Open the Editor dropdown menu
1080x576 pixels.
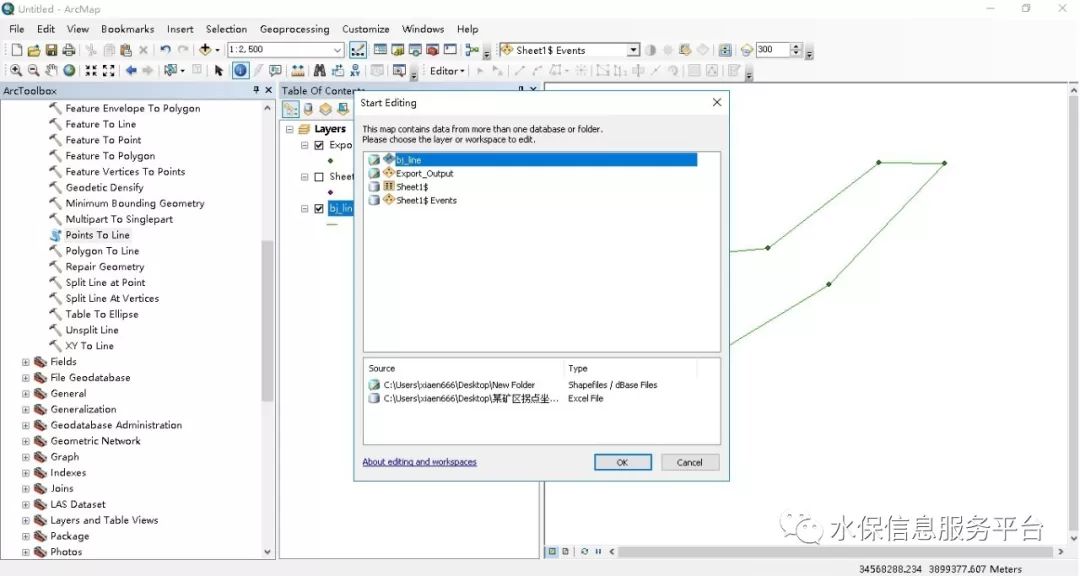point(448,71)
